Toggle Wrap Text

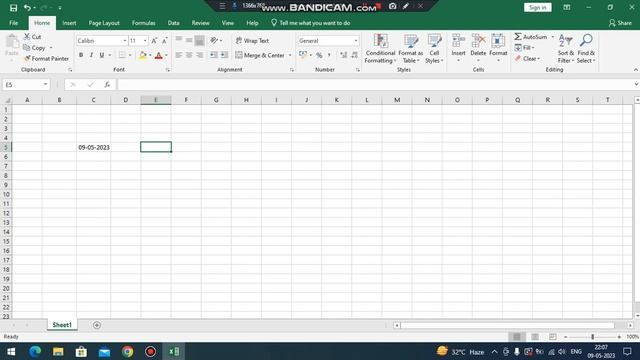(252, 40)
